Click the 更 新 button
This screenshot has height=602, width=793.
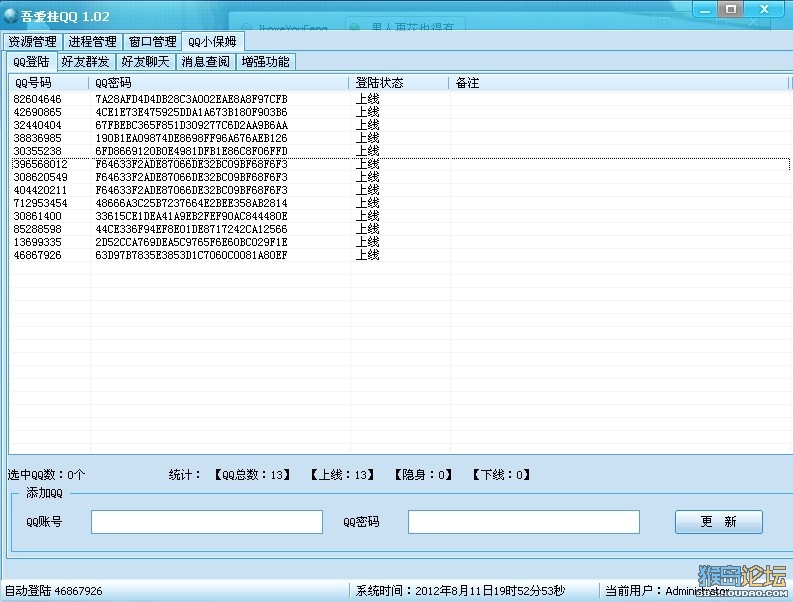(x=719, y=522)
